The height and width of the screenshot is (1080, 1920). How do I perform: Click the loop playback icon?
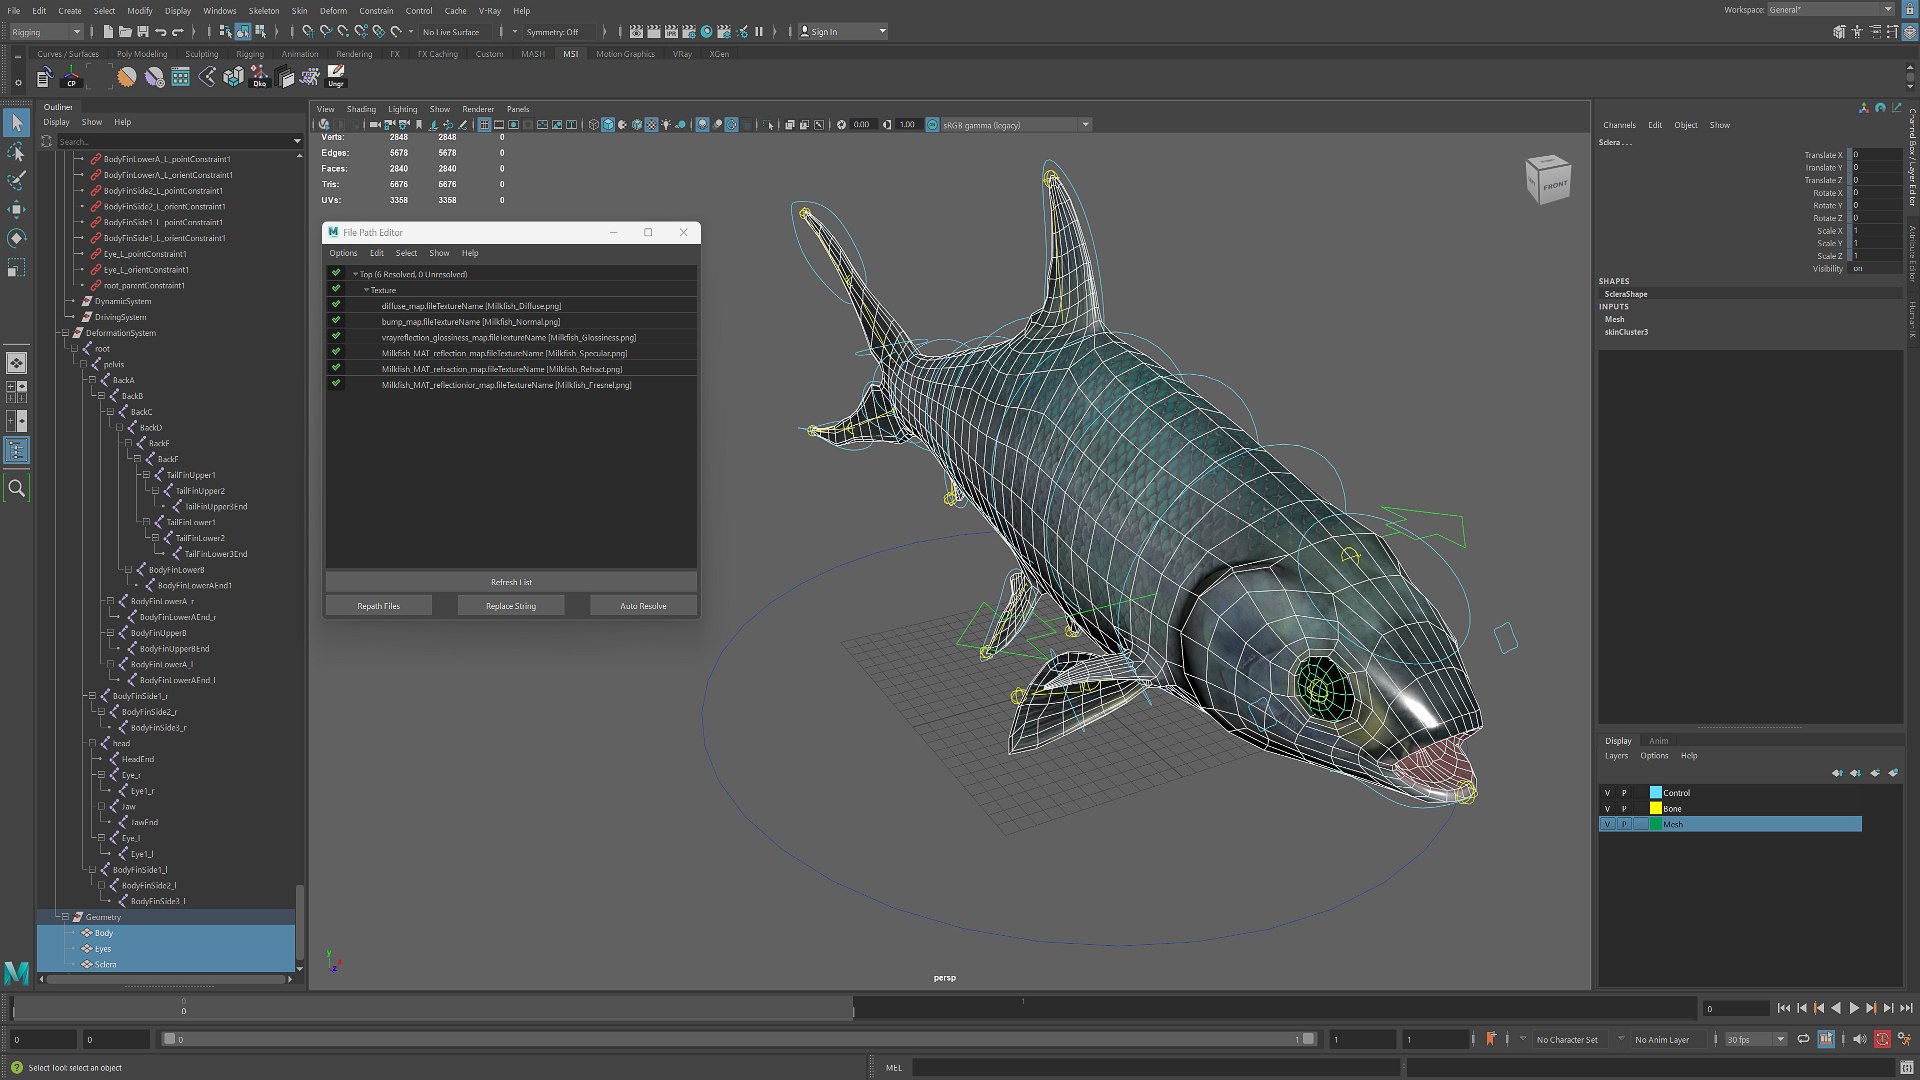click(1803, 1039)
